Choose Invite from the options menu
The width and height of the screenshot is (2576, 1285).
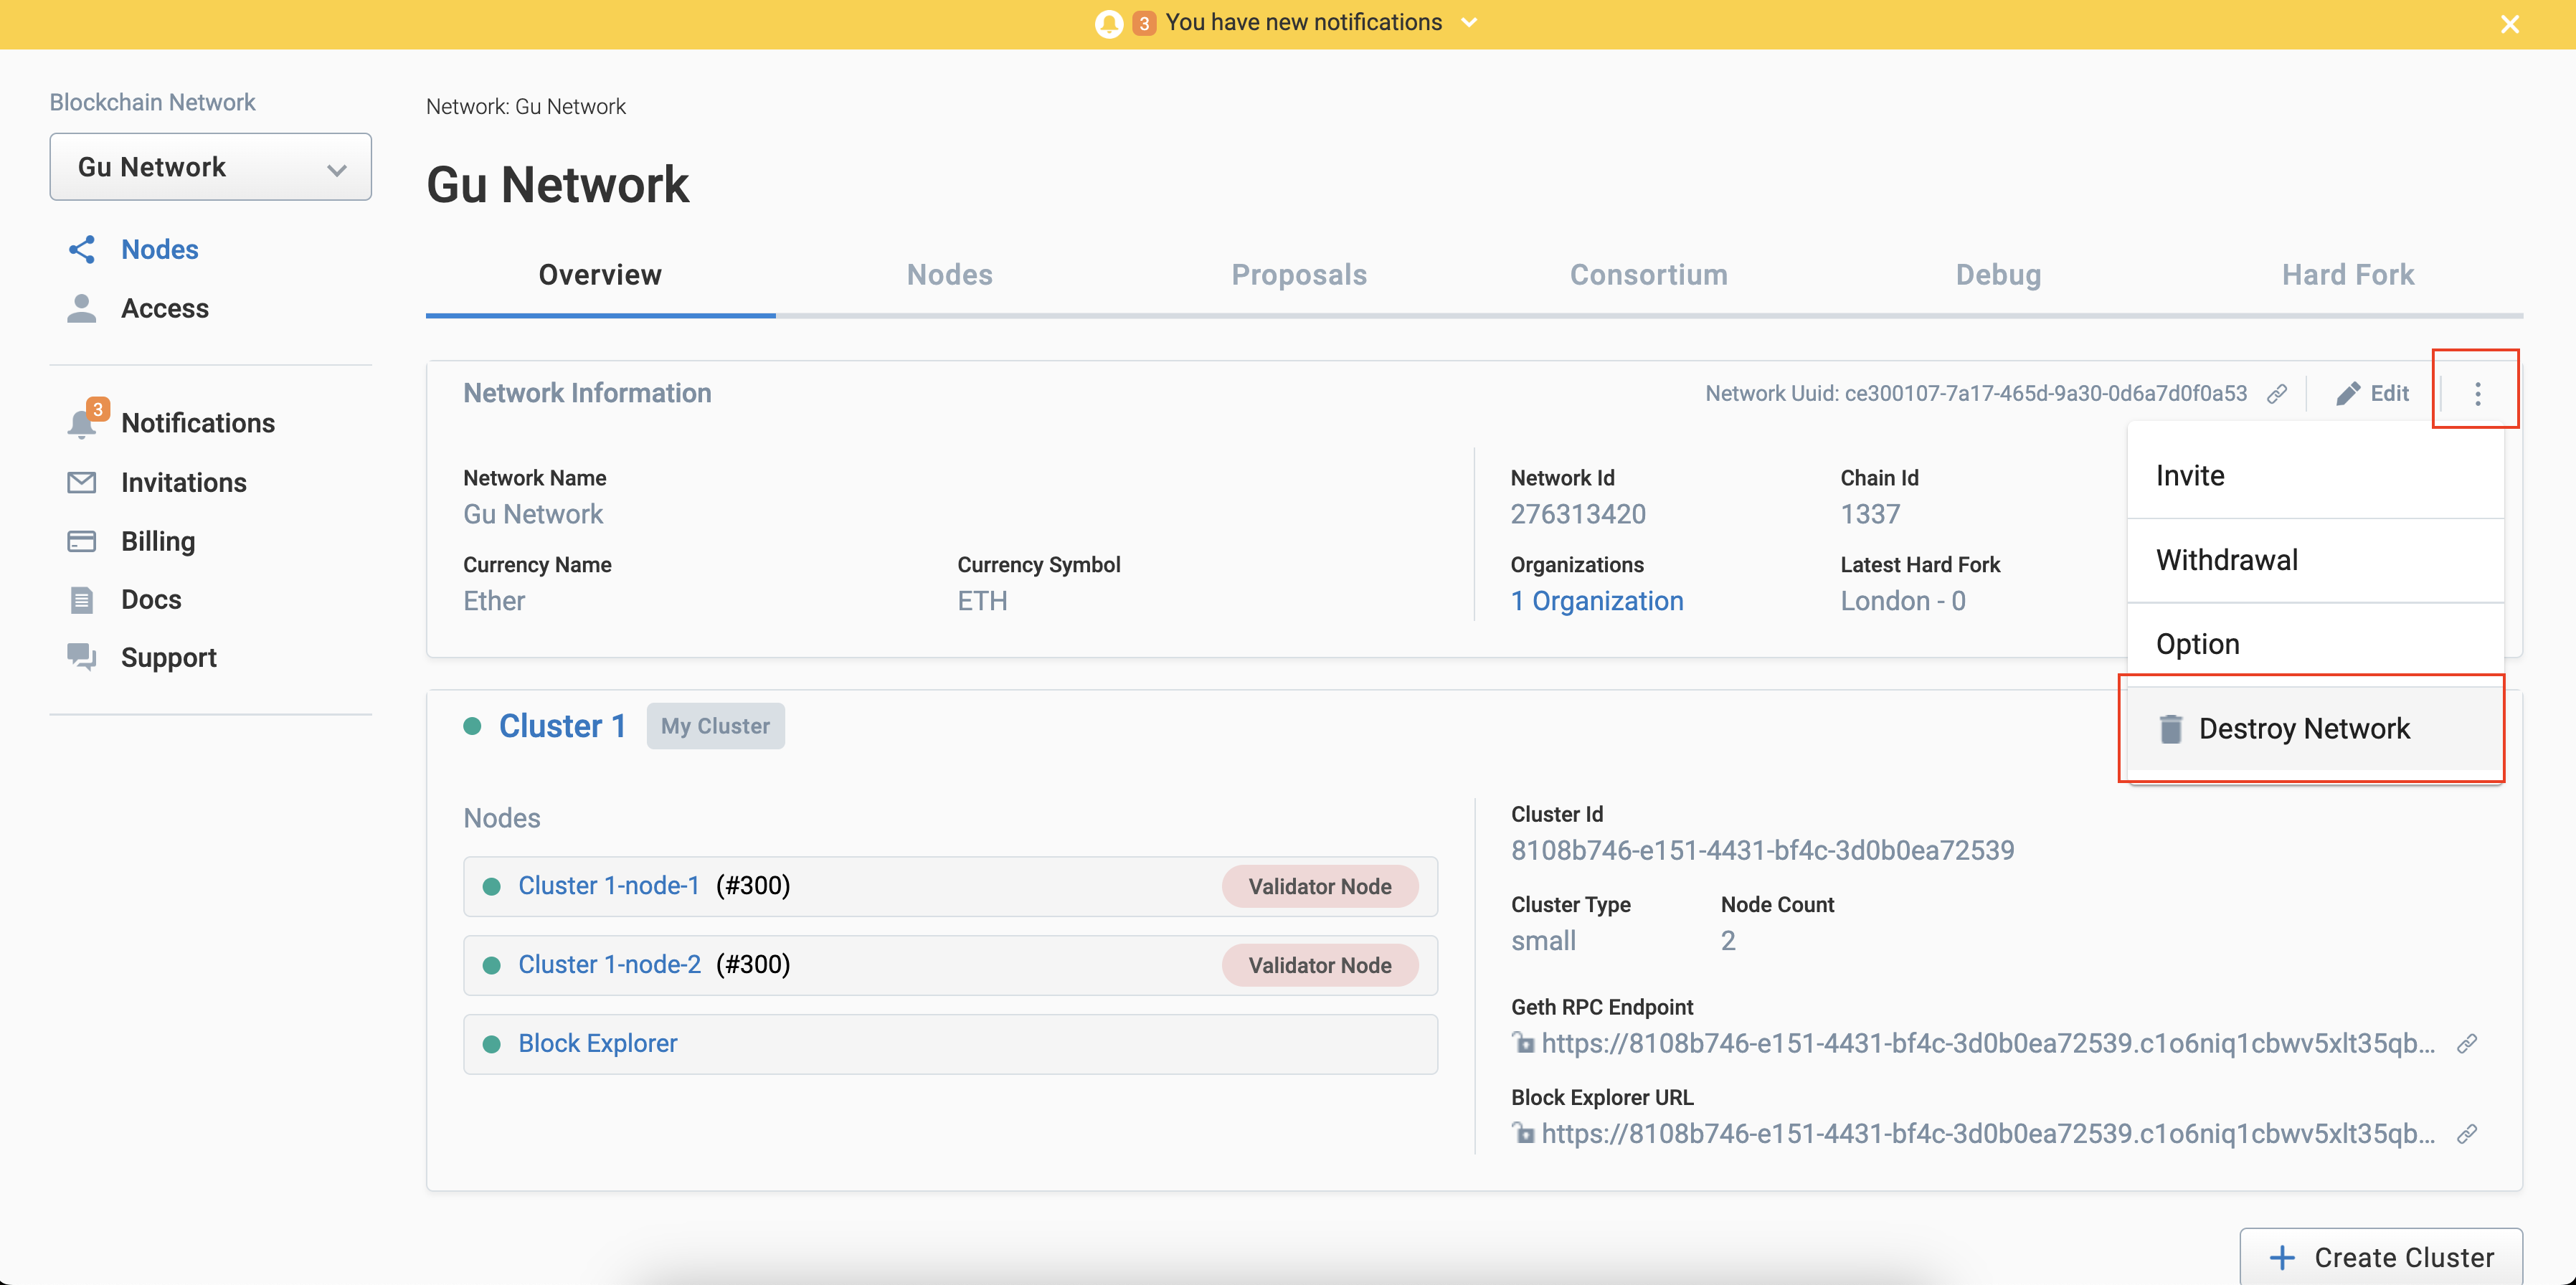2316,476
